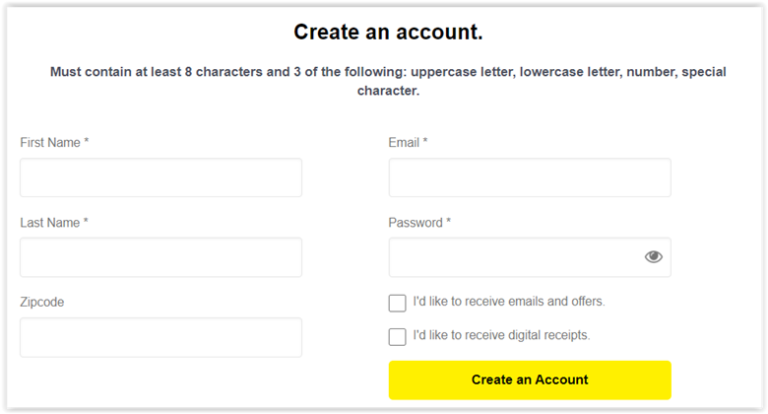Click the Email field label
The image size is (768, 414).
click(404, 143)
